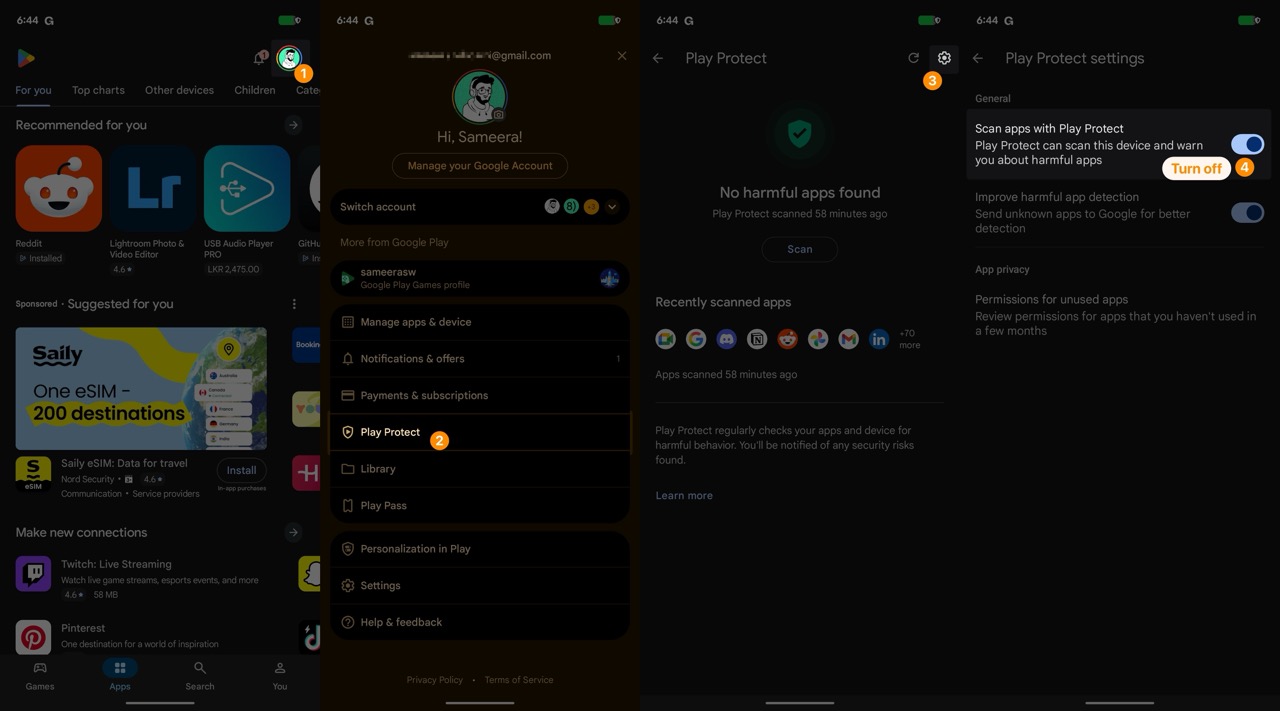Viewport: 1280px width, 711px height.
Task: Open the Twitch app icon
Action: (x=33, y=573)
